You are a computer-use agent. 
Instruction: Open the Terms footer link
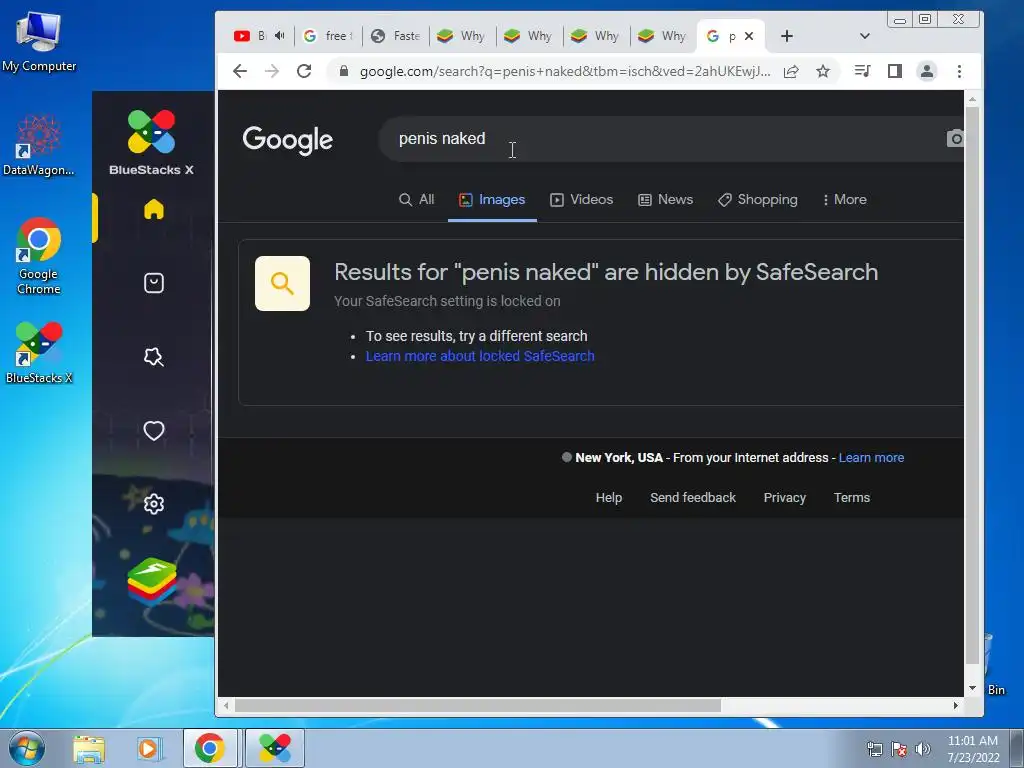[x=852, y=498]
